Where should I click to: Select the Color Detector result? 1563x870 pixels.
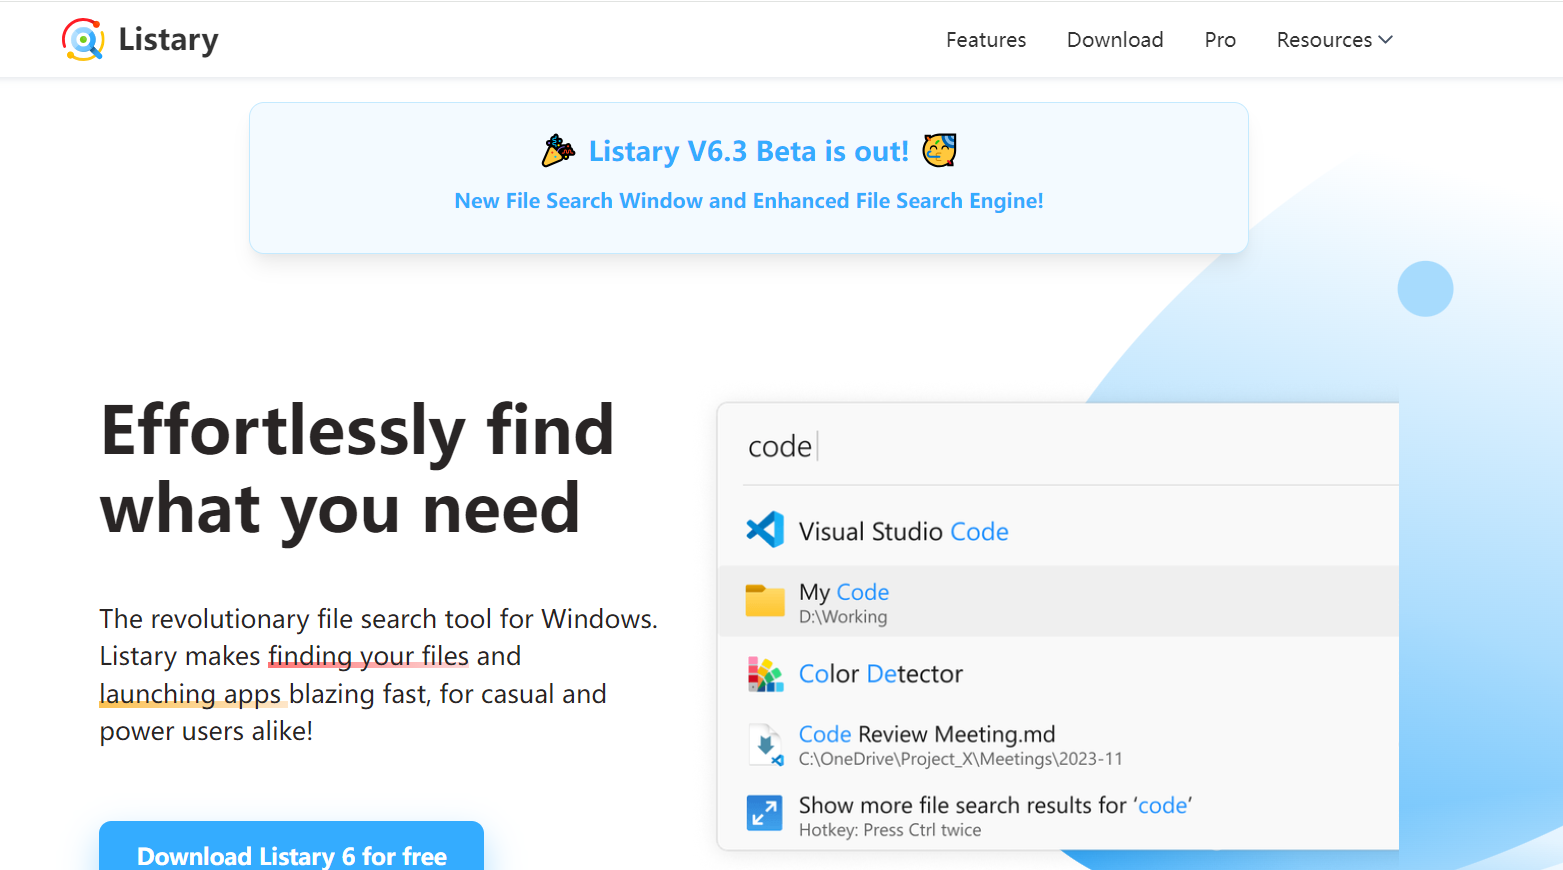pos(1058,673)
